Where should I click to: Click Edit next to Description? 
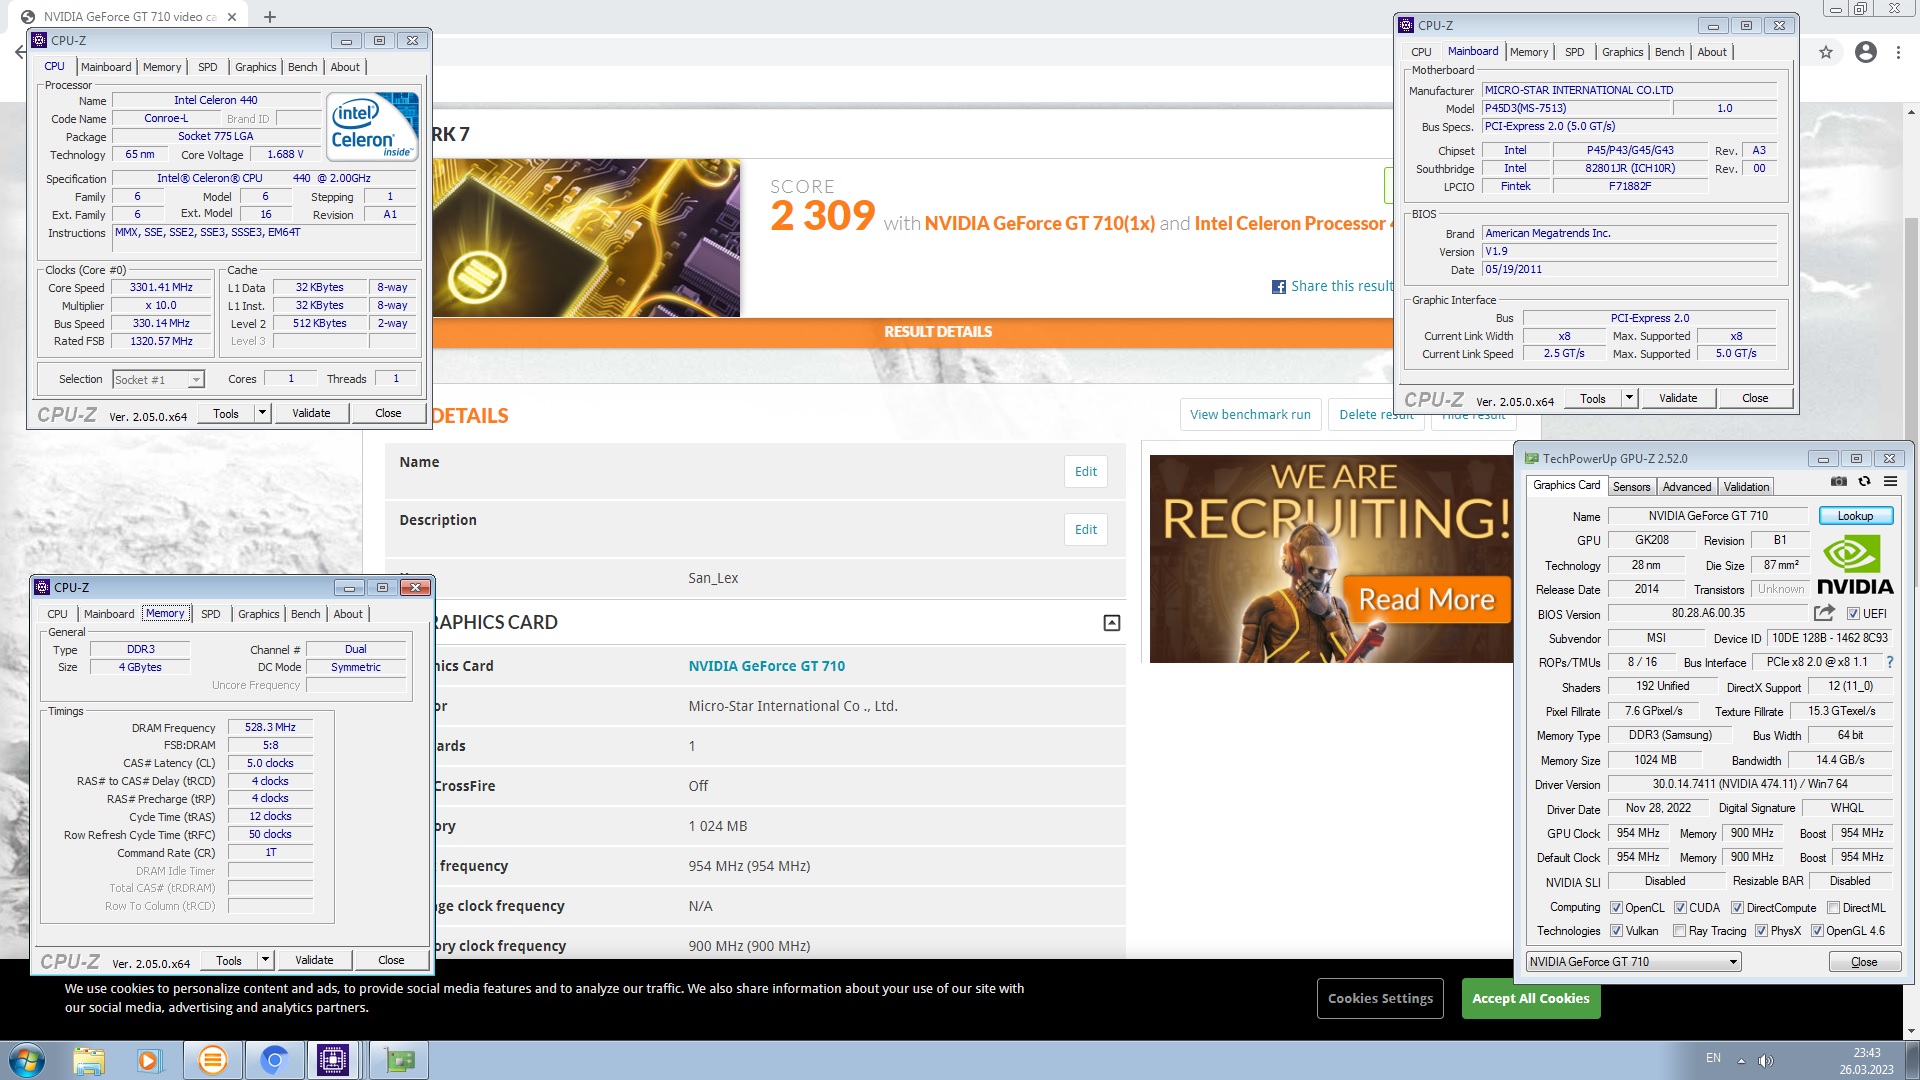[1086, 530]
